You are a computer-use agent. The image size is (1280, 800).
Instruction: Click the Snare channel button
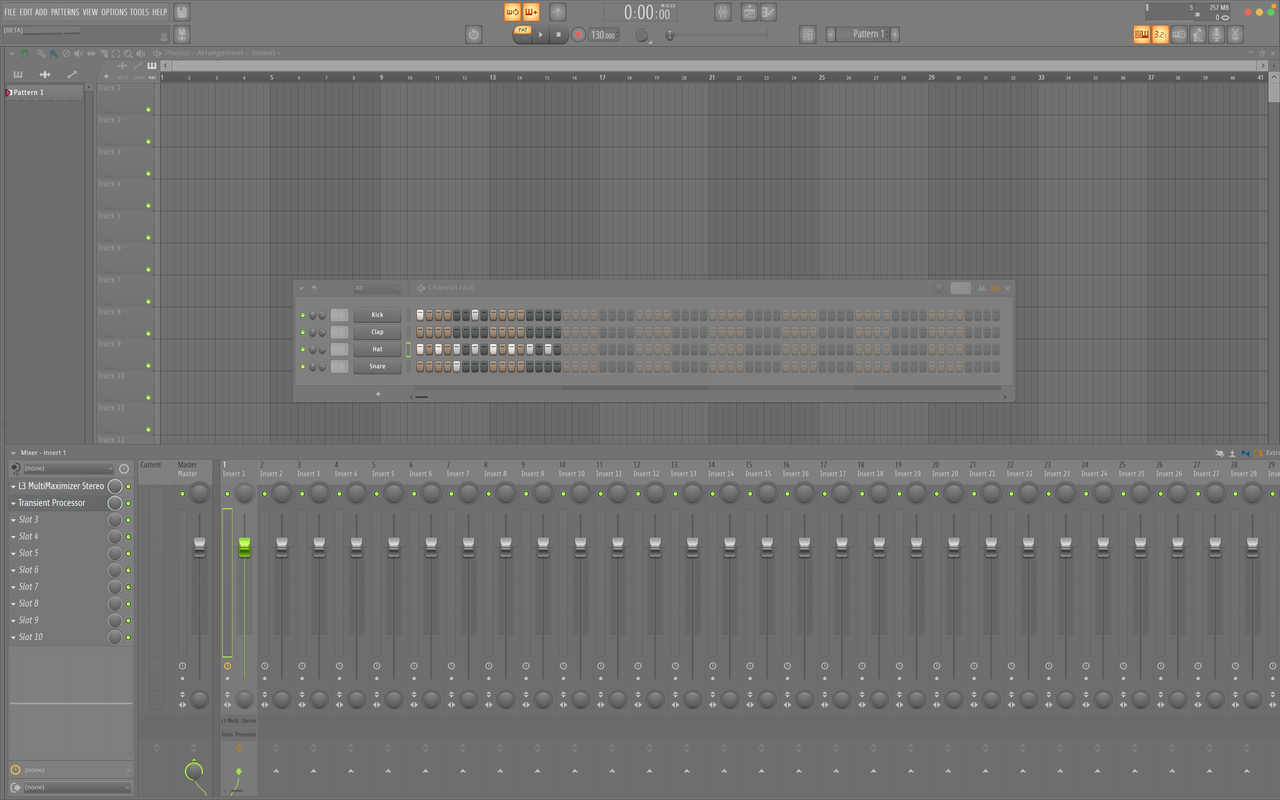[377, 366]
